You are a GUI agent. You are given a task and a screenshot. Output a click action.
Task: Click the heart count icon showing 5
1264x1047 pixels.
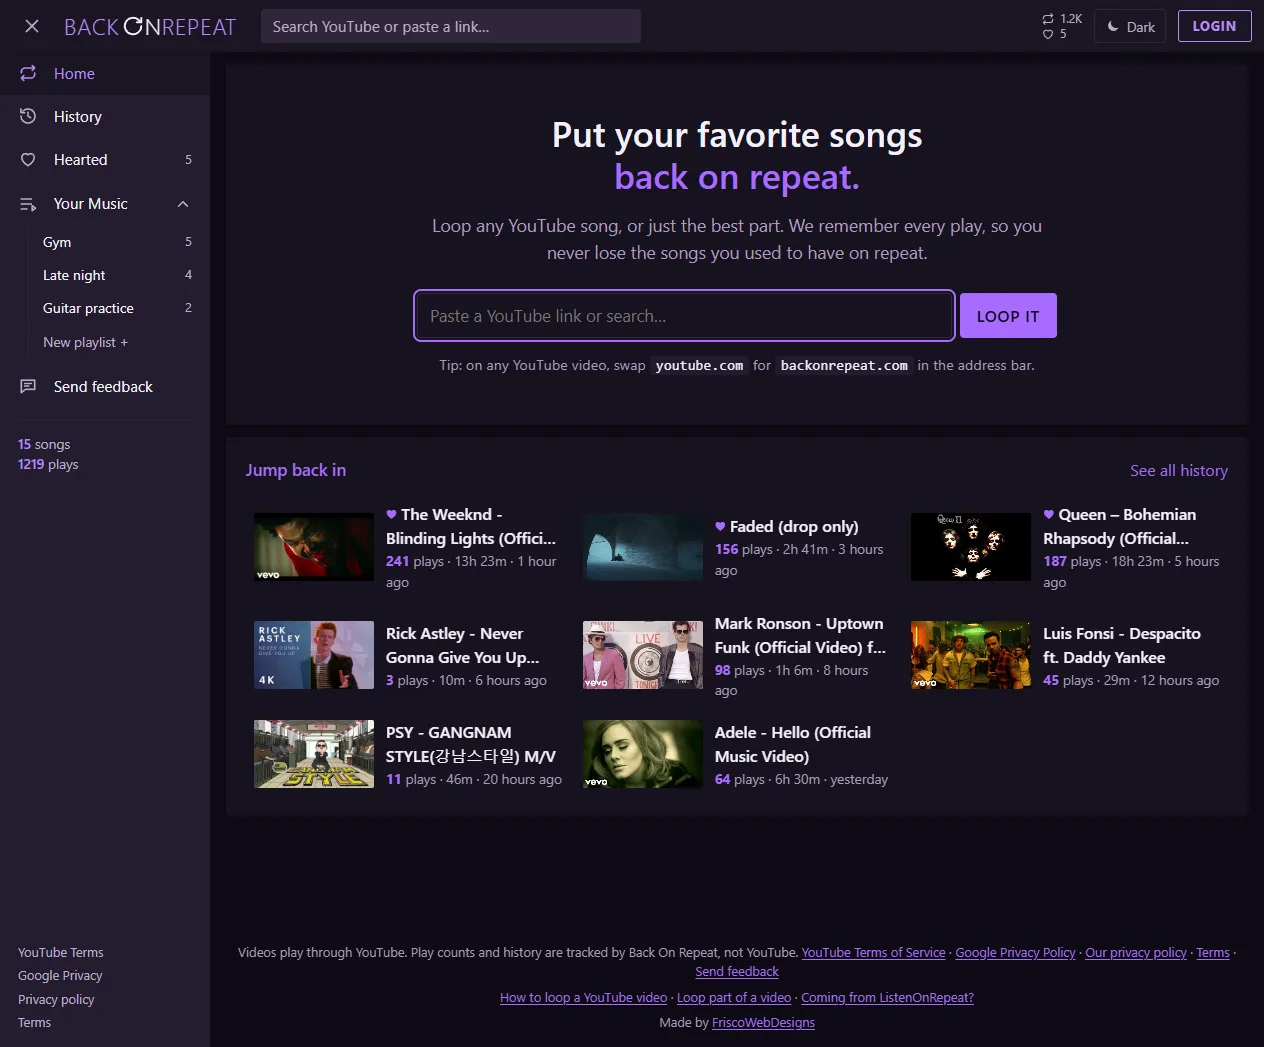point(1048,34)
